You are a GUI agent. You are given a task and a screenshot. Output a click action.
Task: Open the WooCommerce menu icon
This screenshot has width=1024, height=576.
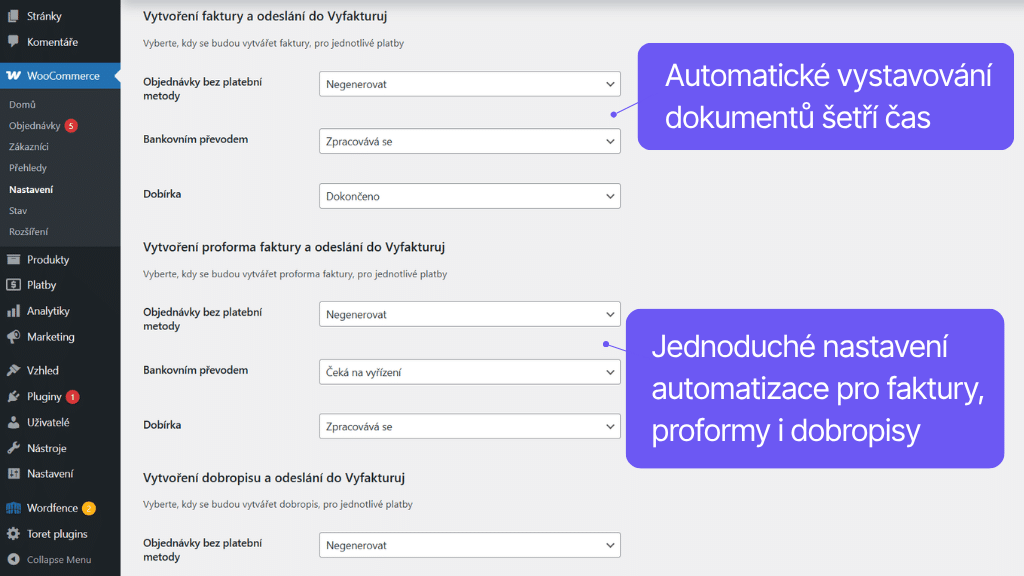coord(12,75)
